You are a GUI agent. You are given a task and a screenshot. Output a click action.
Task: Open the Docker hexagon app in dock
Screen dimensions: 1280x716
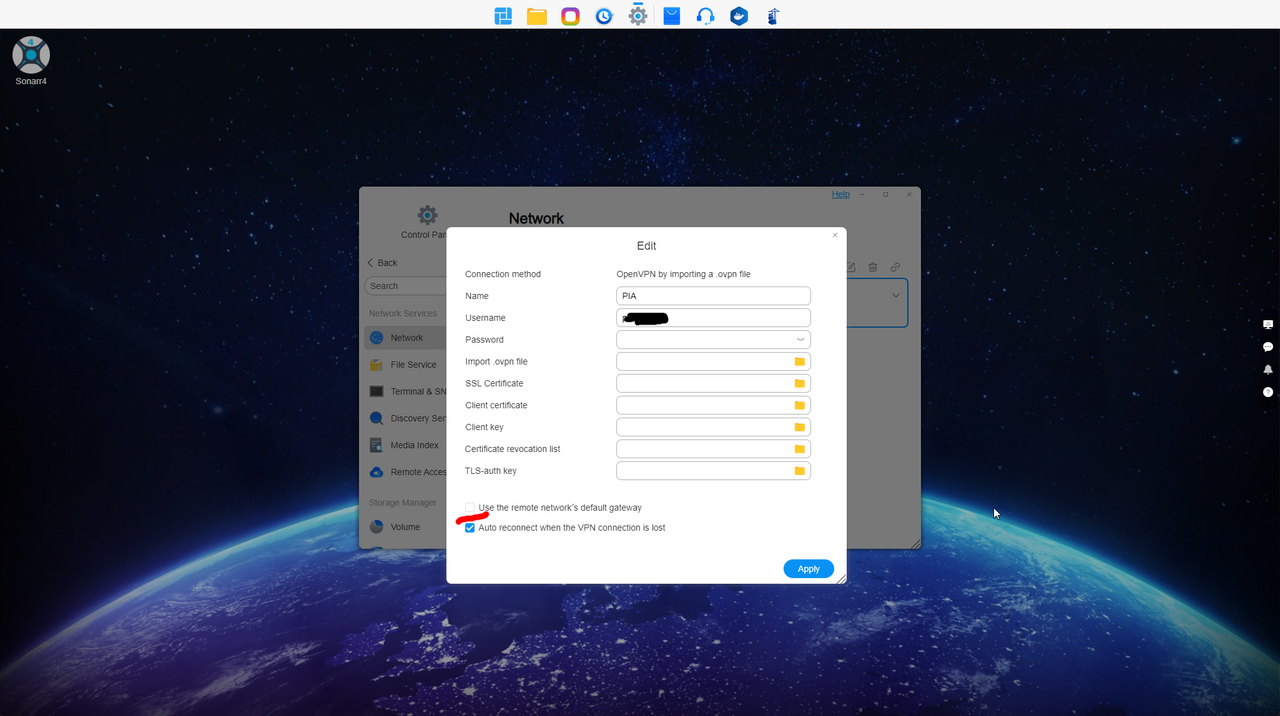tap(739, 16)
